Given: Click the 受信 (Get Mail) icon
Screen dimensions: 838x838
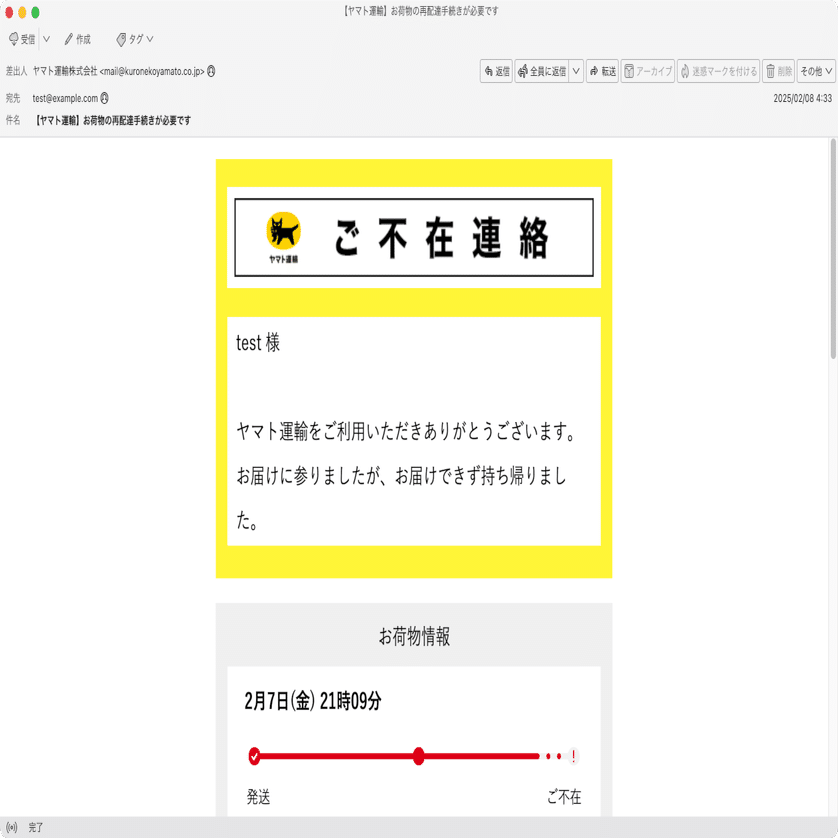Looking at the screenshot, I should [16, 40].
